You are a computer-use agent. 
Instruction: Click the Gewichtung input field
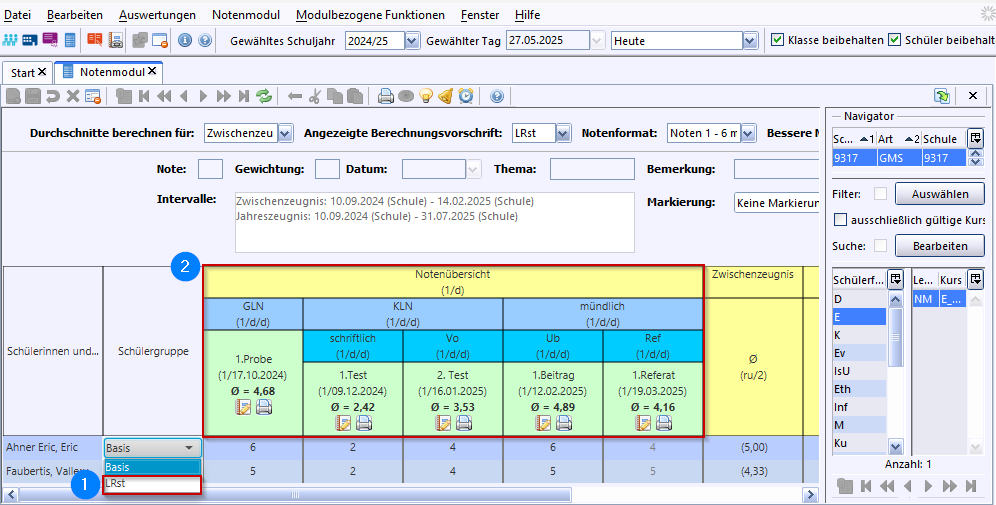coord(328,169)
